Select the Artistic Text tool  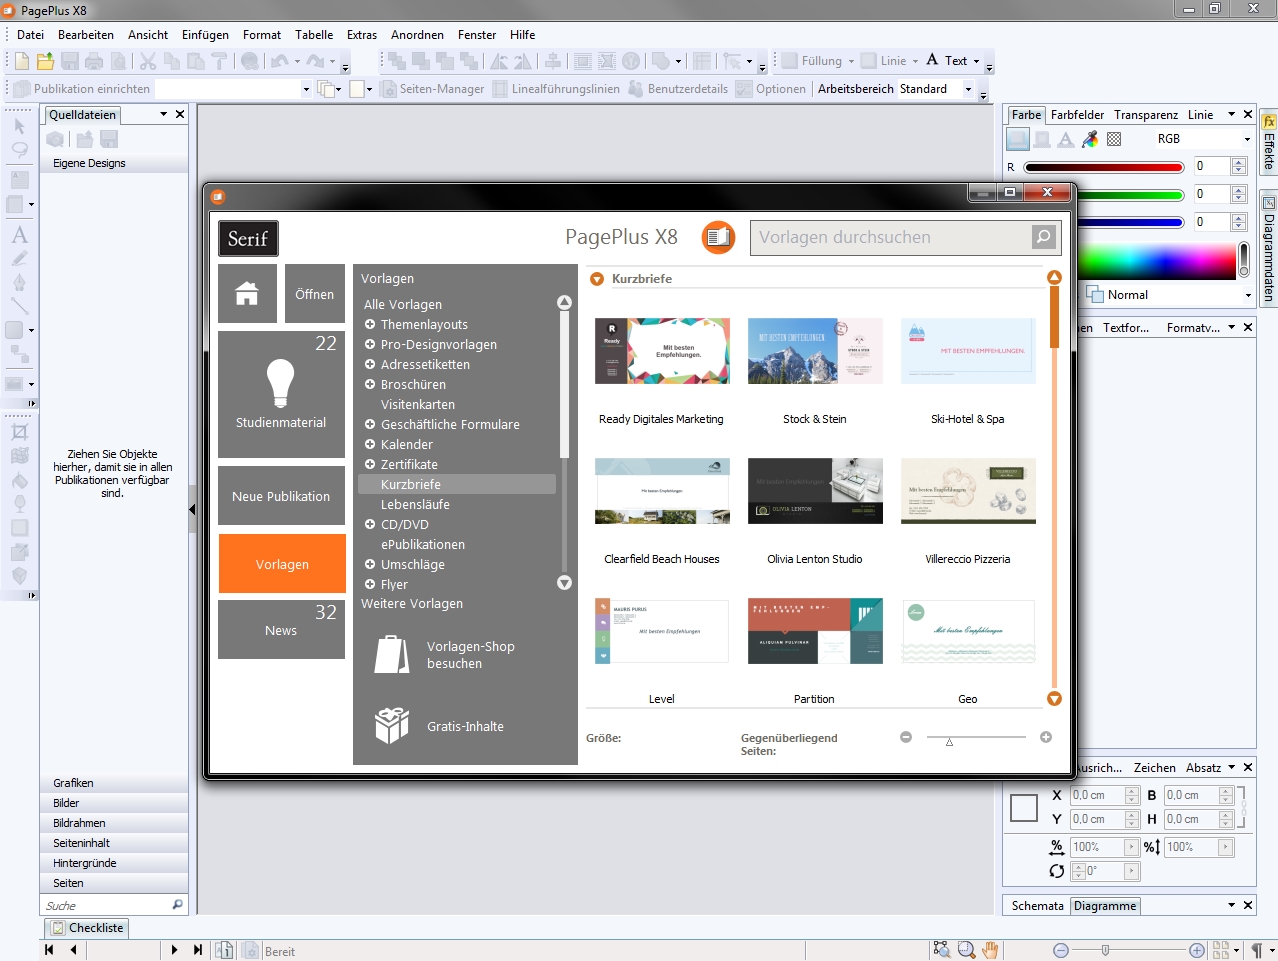(x=18, y=233)
